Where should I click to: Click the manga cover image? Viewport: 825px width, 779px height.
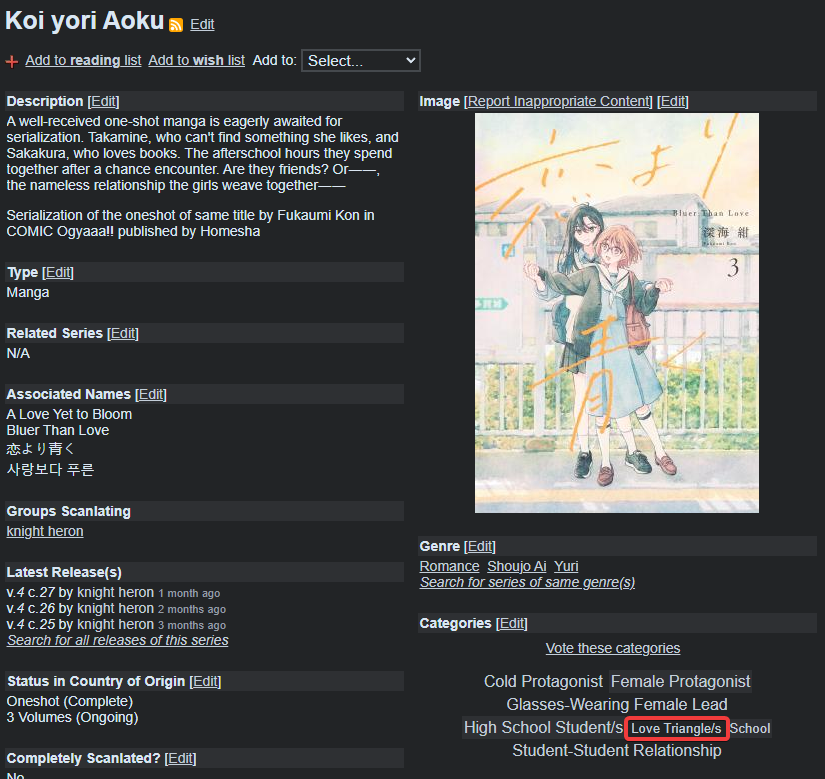617,313
